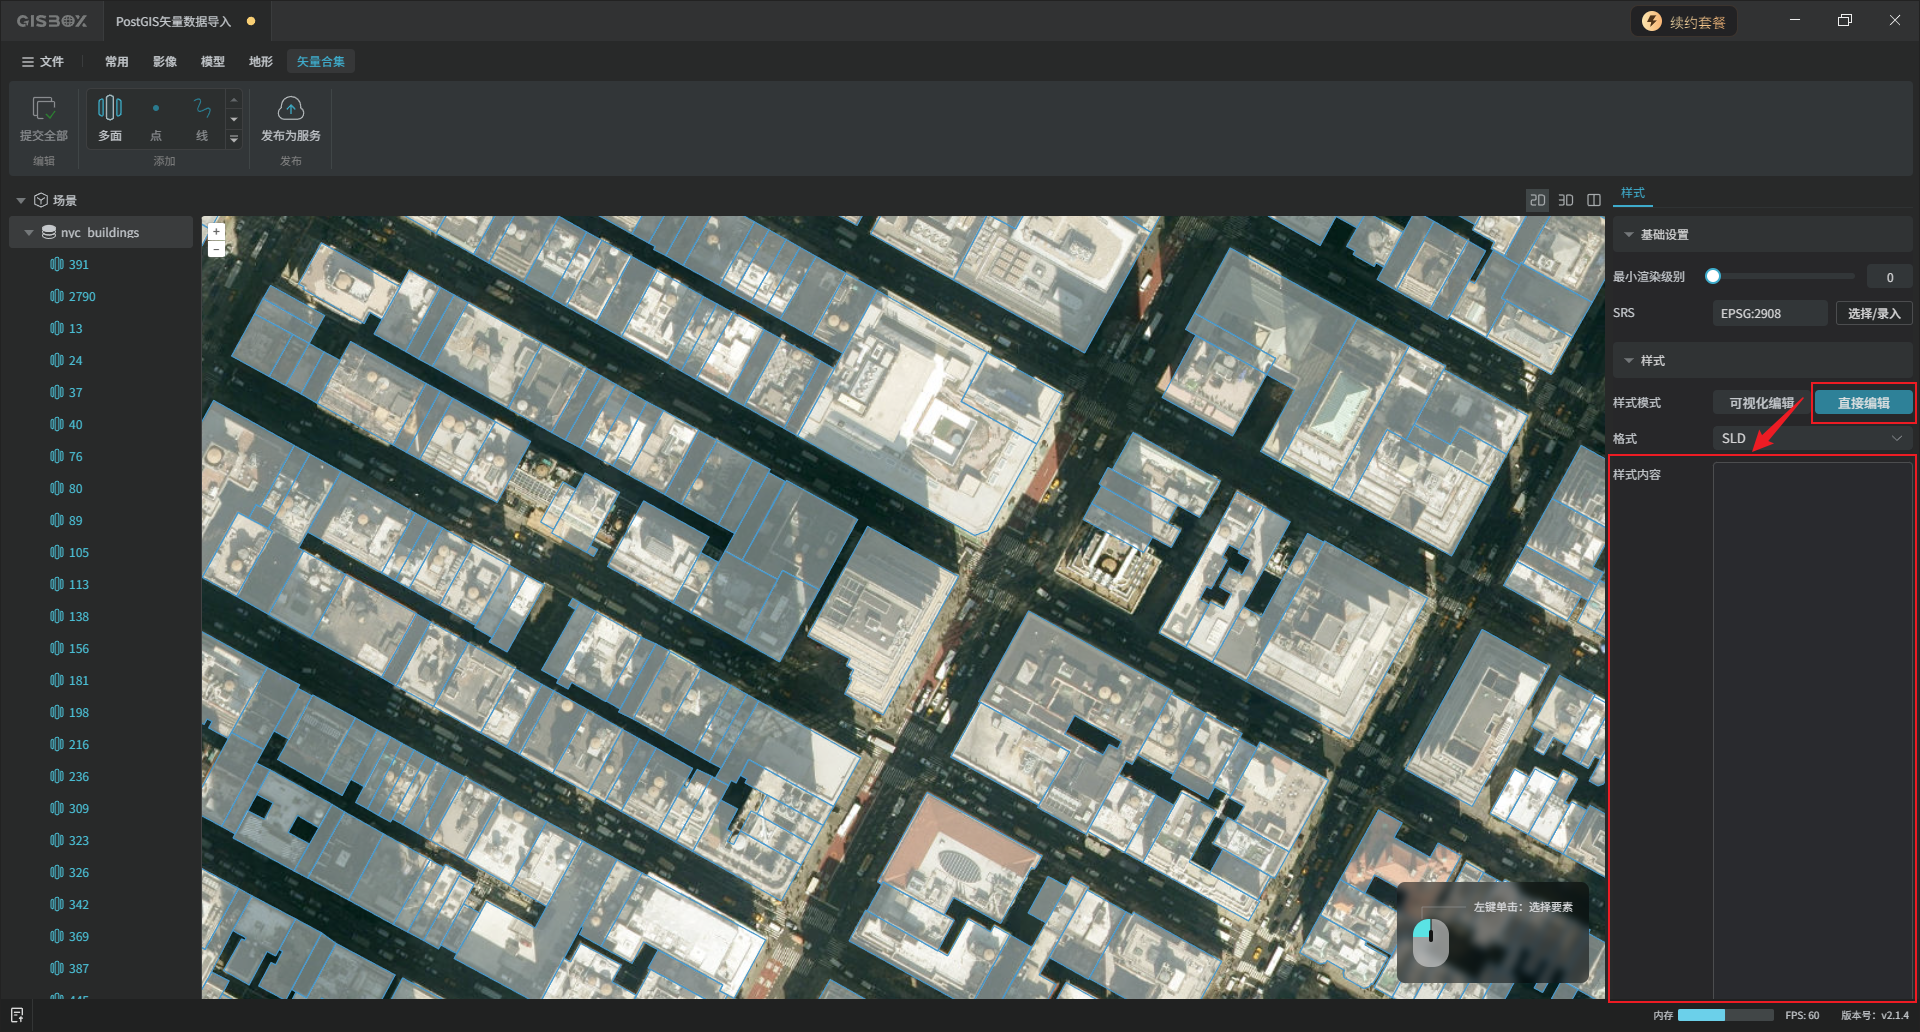Switch the map to 3D view
The width and height of the screenshot is (1920, 1032).
(1566, 200)
